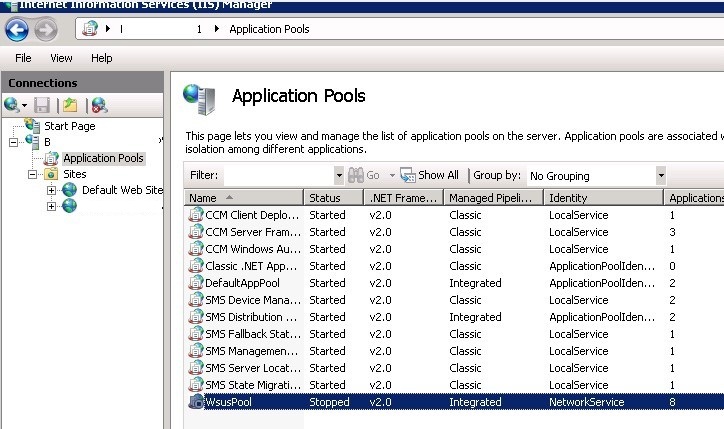Sort by .NET Framework column header
This screenshot has height=429, width=724.
pos(404,198)
